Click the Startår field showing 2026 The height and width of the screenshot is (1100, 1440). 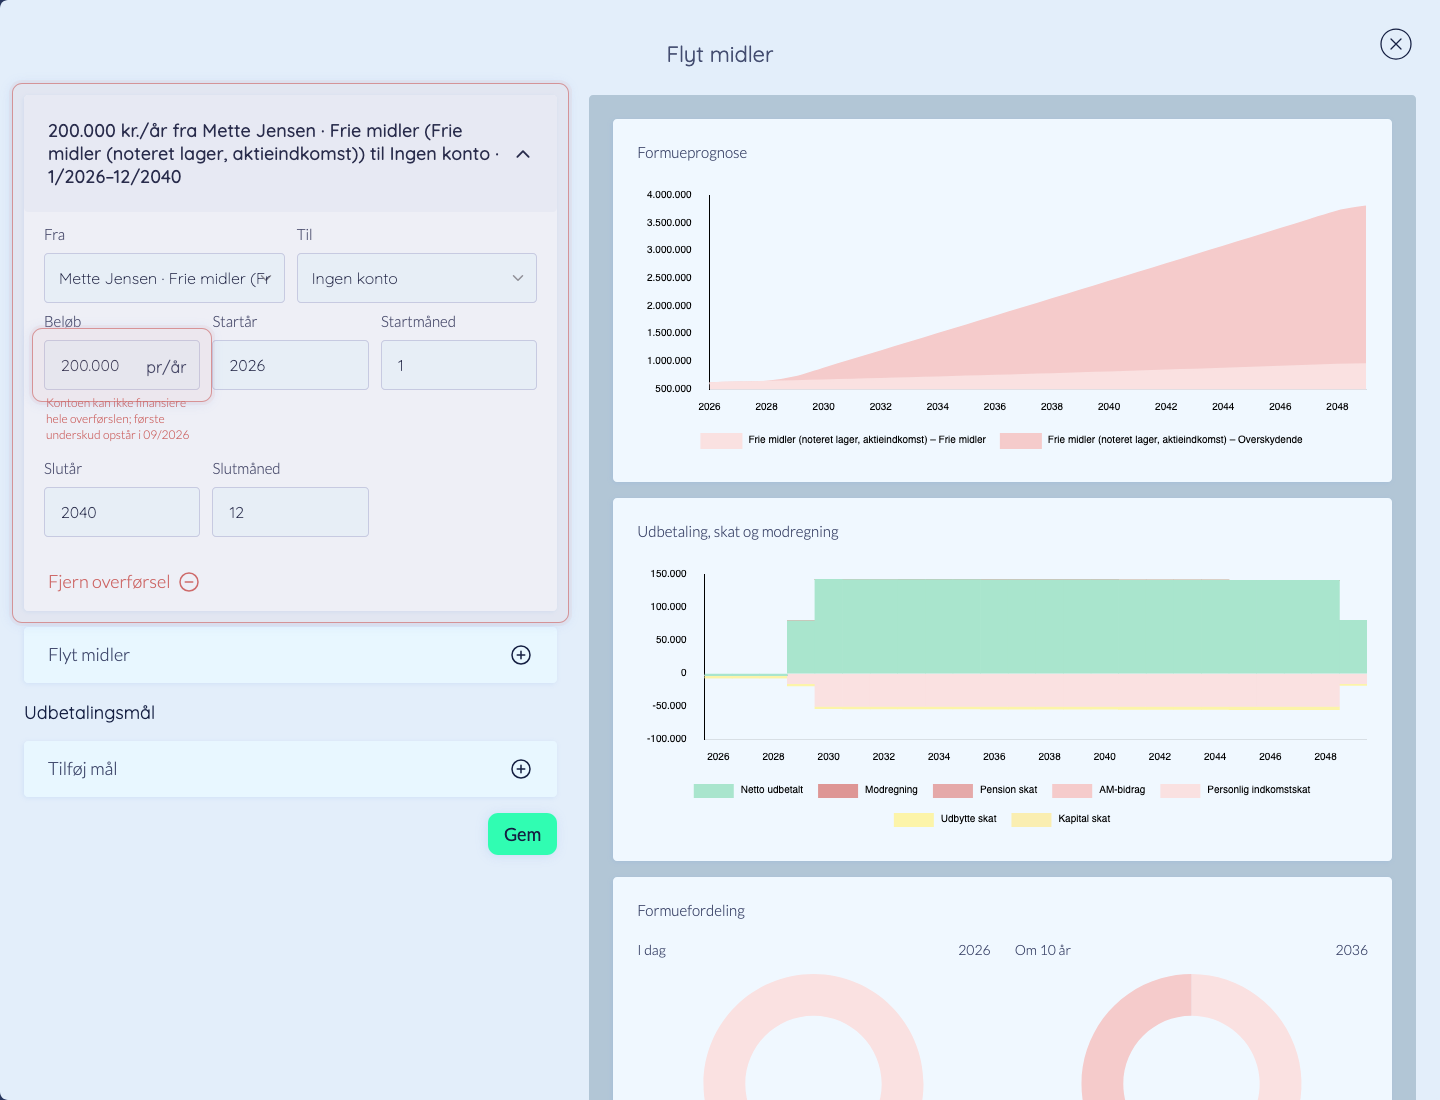pyautogui.click(x=290, y=365)
